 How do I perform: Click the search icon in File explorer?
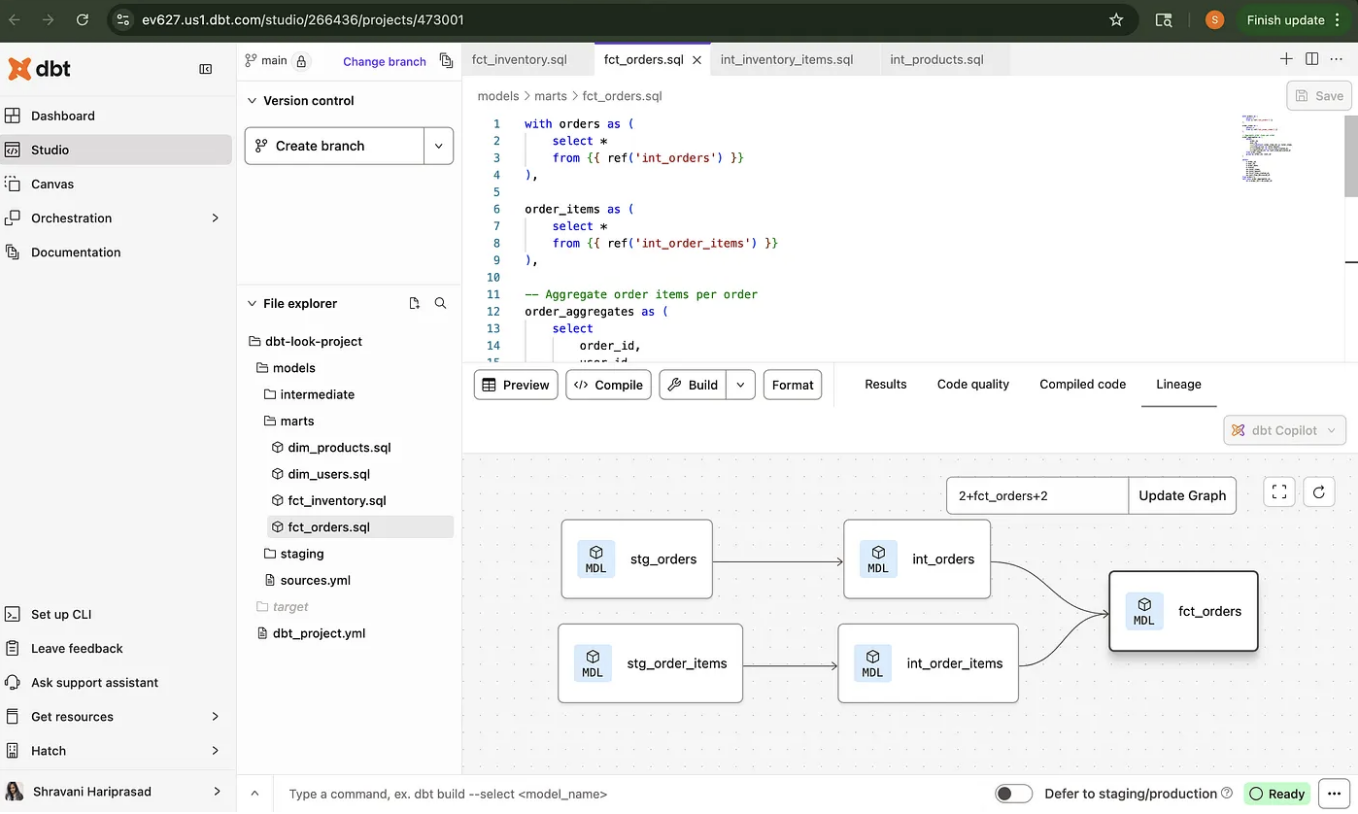pyautogui.click(x=440, y=303)
